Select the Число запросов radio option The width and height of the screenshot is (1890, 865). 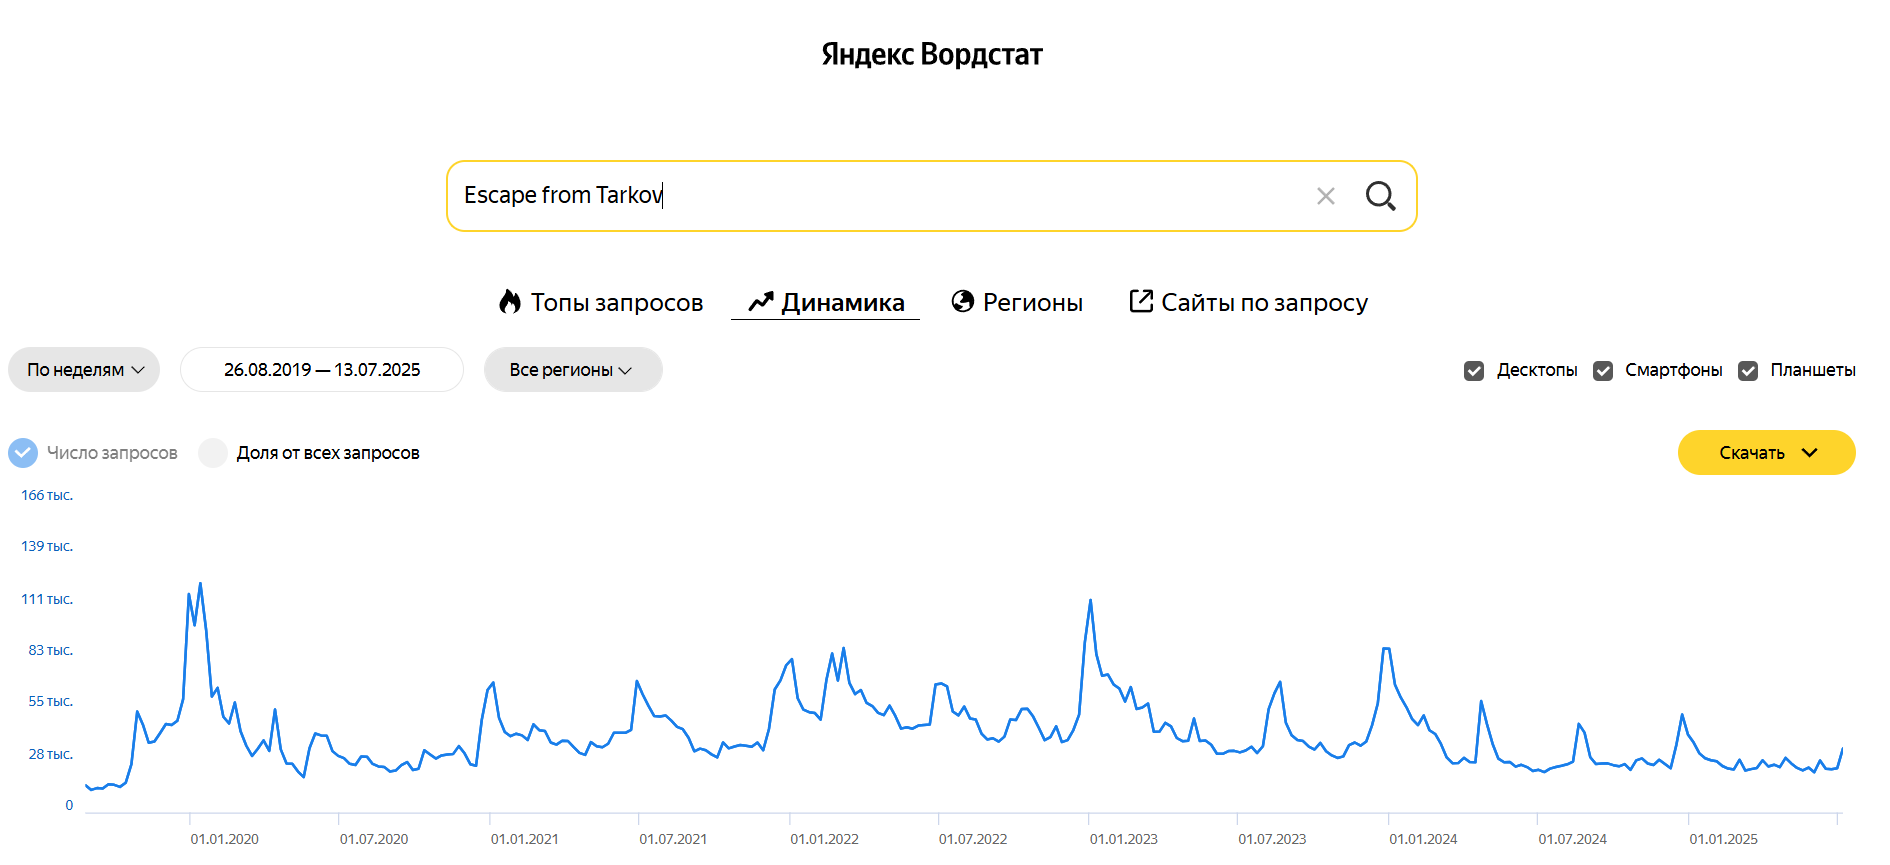pos(23,453)
